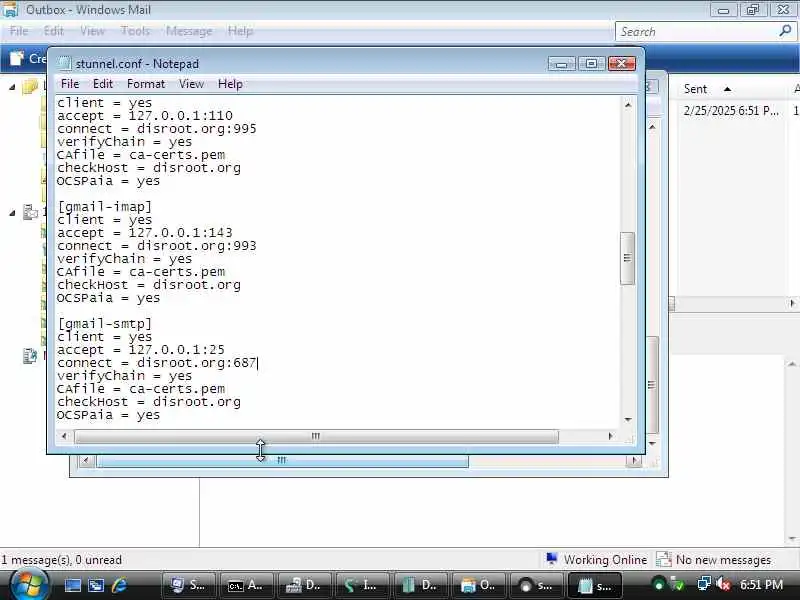Click the 'connect = disroot.org:993' line
This screenshot has width=800, height=600.
(x=157, y=246)
